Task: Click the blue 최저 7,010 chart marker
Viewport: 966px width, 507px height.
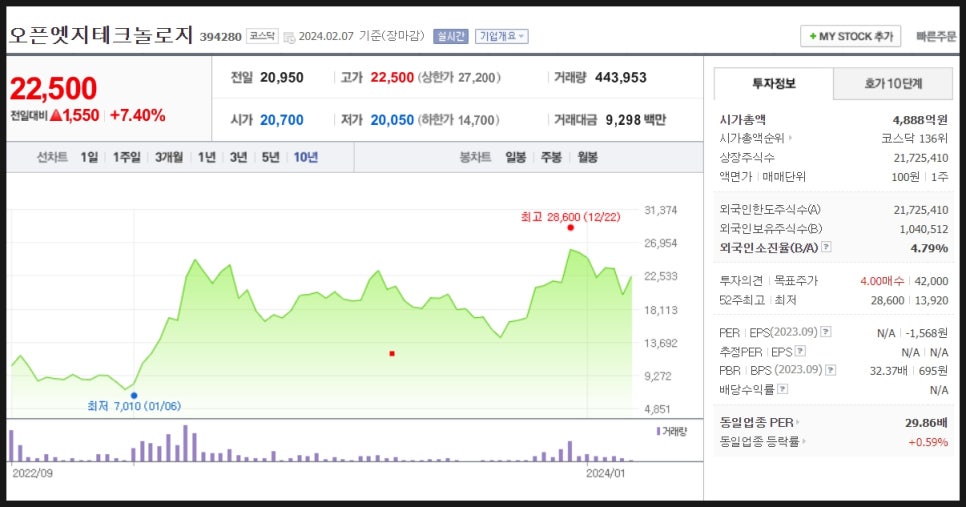Action: click(134, 395)
